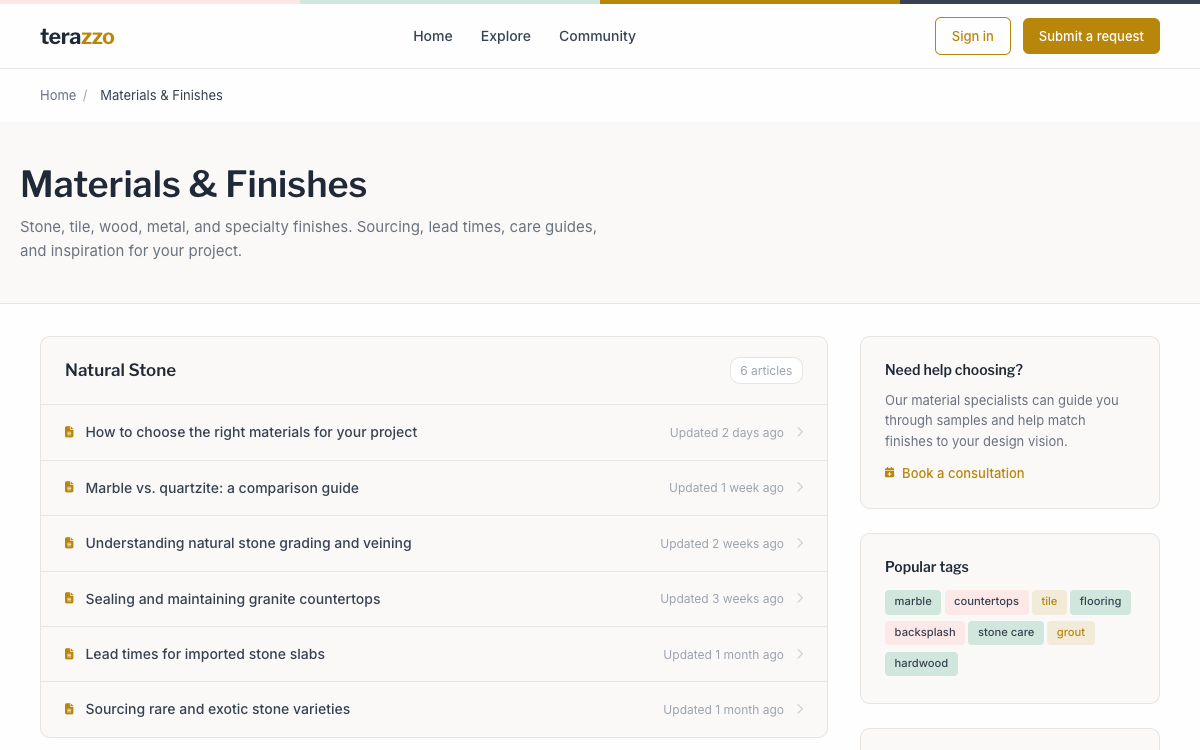1200x750 pixels.
Task: Click chevron on 'Understanding natural stone grading' row
Action: pos(800,543)
